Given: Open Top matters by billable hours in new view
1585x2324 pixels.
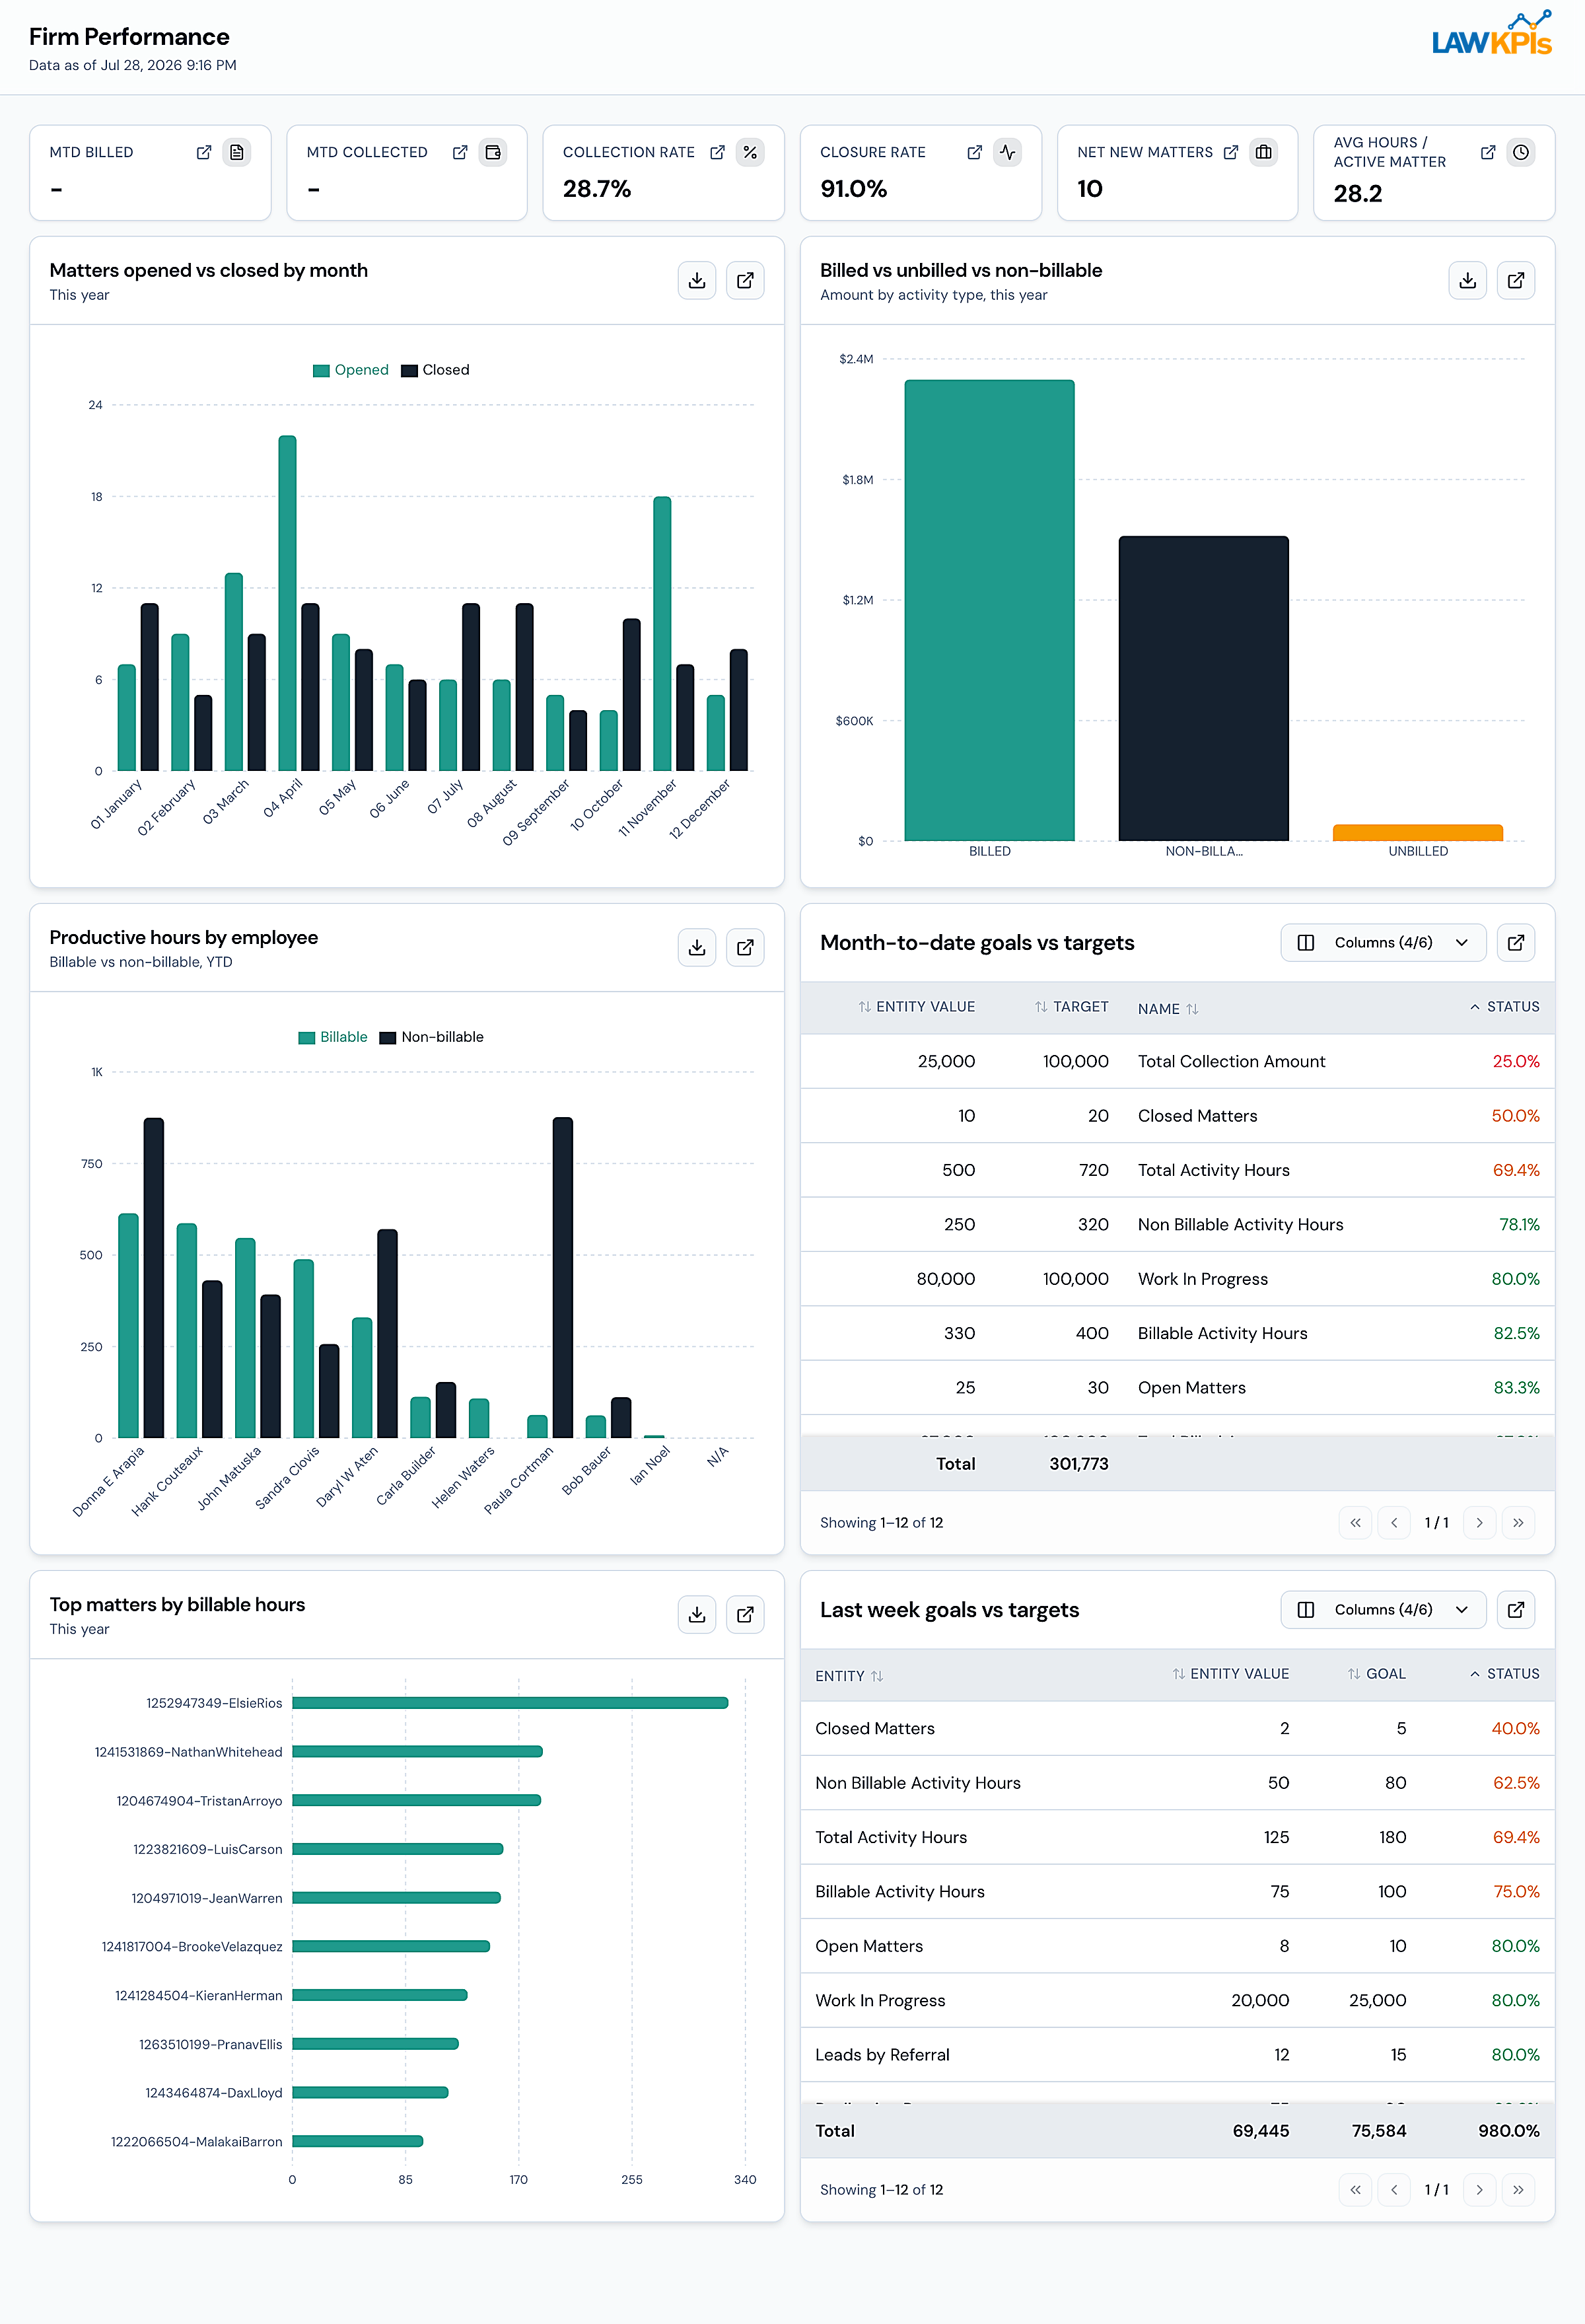Looking at the screenshot, I should (745, 1614).
